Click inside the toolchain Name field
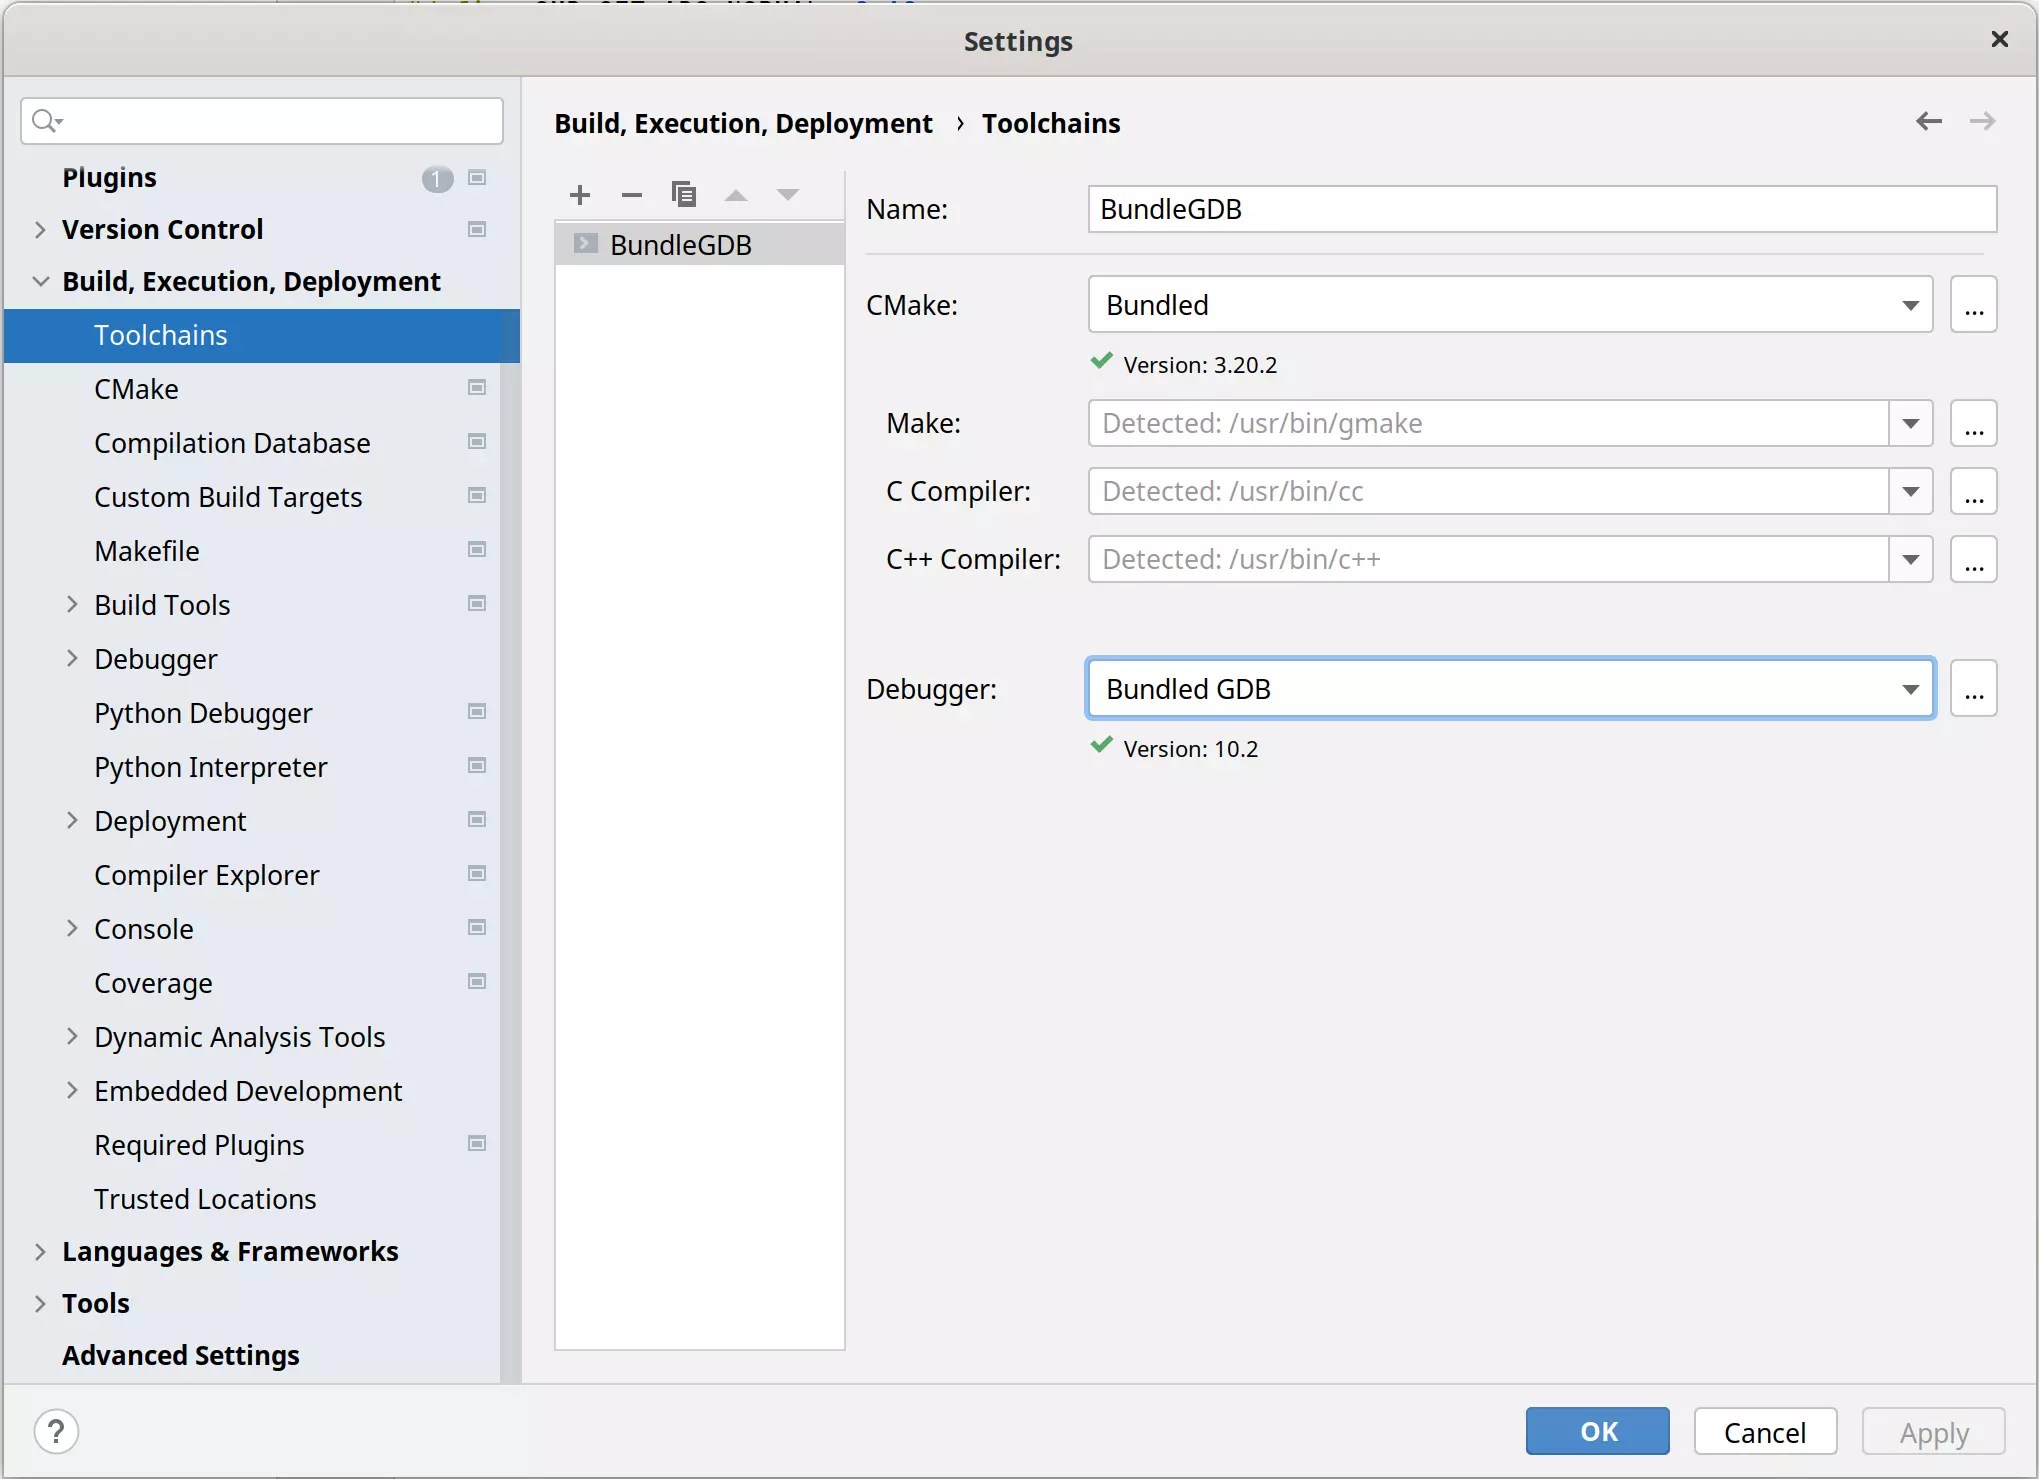This screenshot has height=1479, width=2039. click(x=1540, y=209)
